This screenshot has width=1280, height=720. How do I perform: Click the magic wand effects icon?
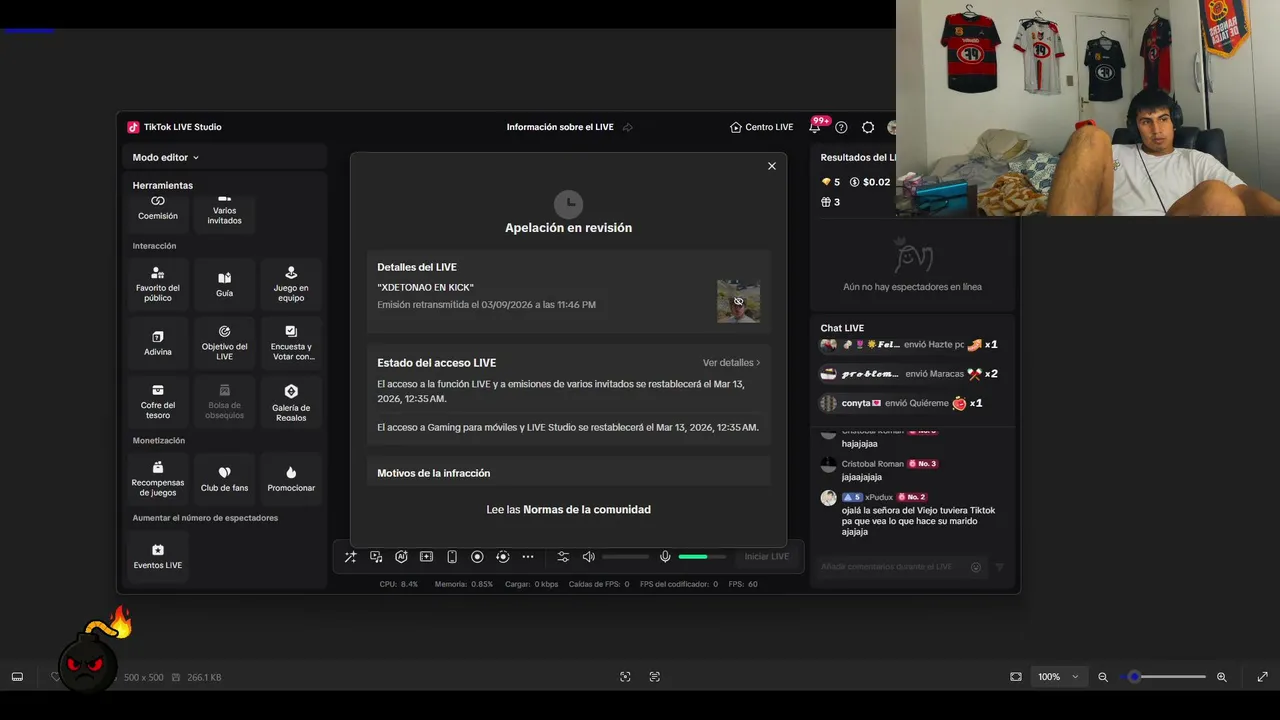350,557
